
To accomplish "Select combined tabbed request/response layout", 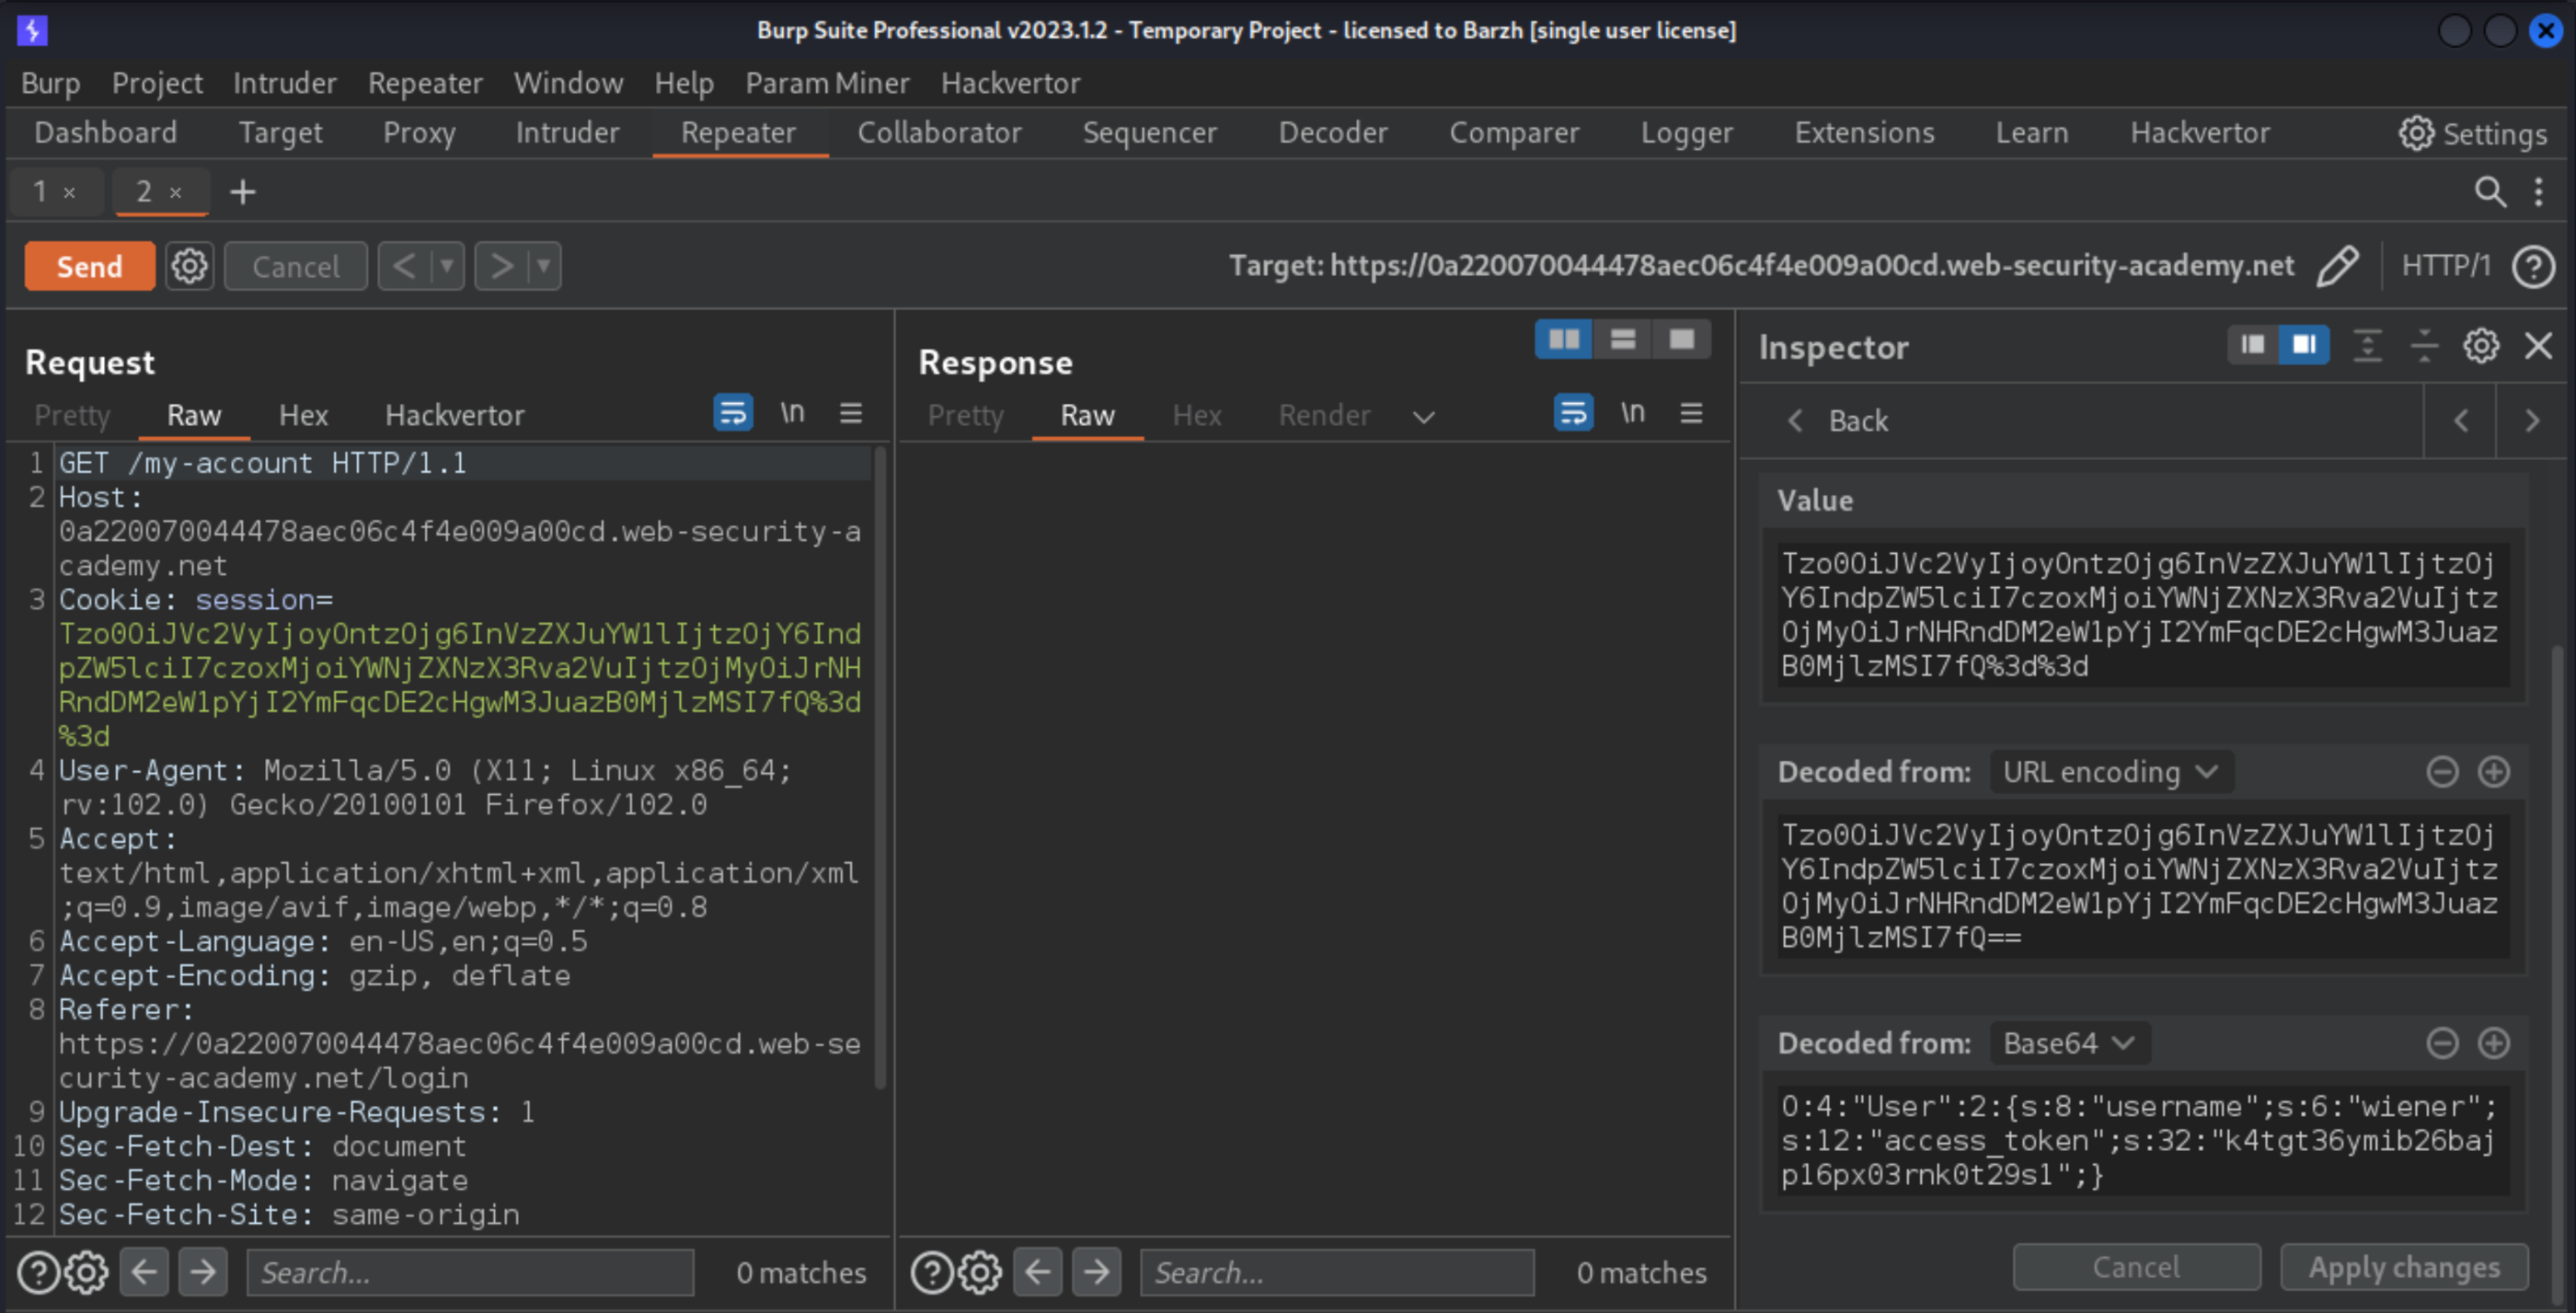I will [1682, 340].
